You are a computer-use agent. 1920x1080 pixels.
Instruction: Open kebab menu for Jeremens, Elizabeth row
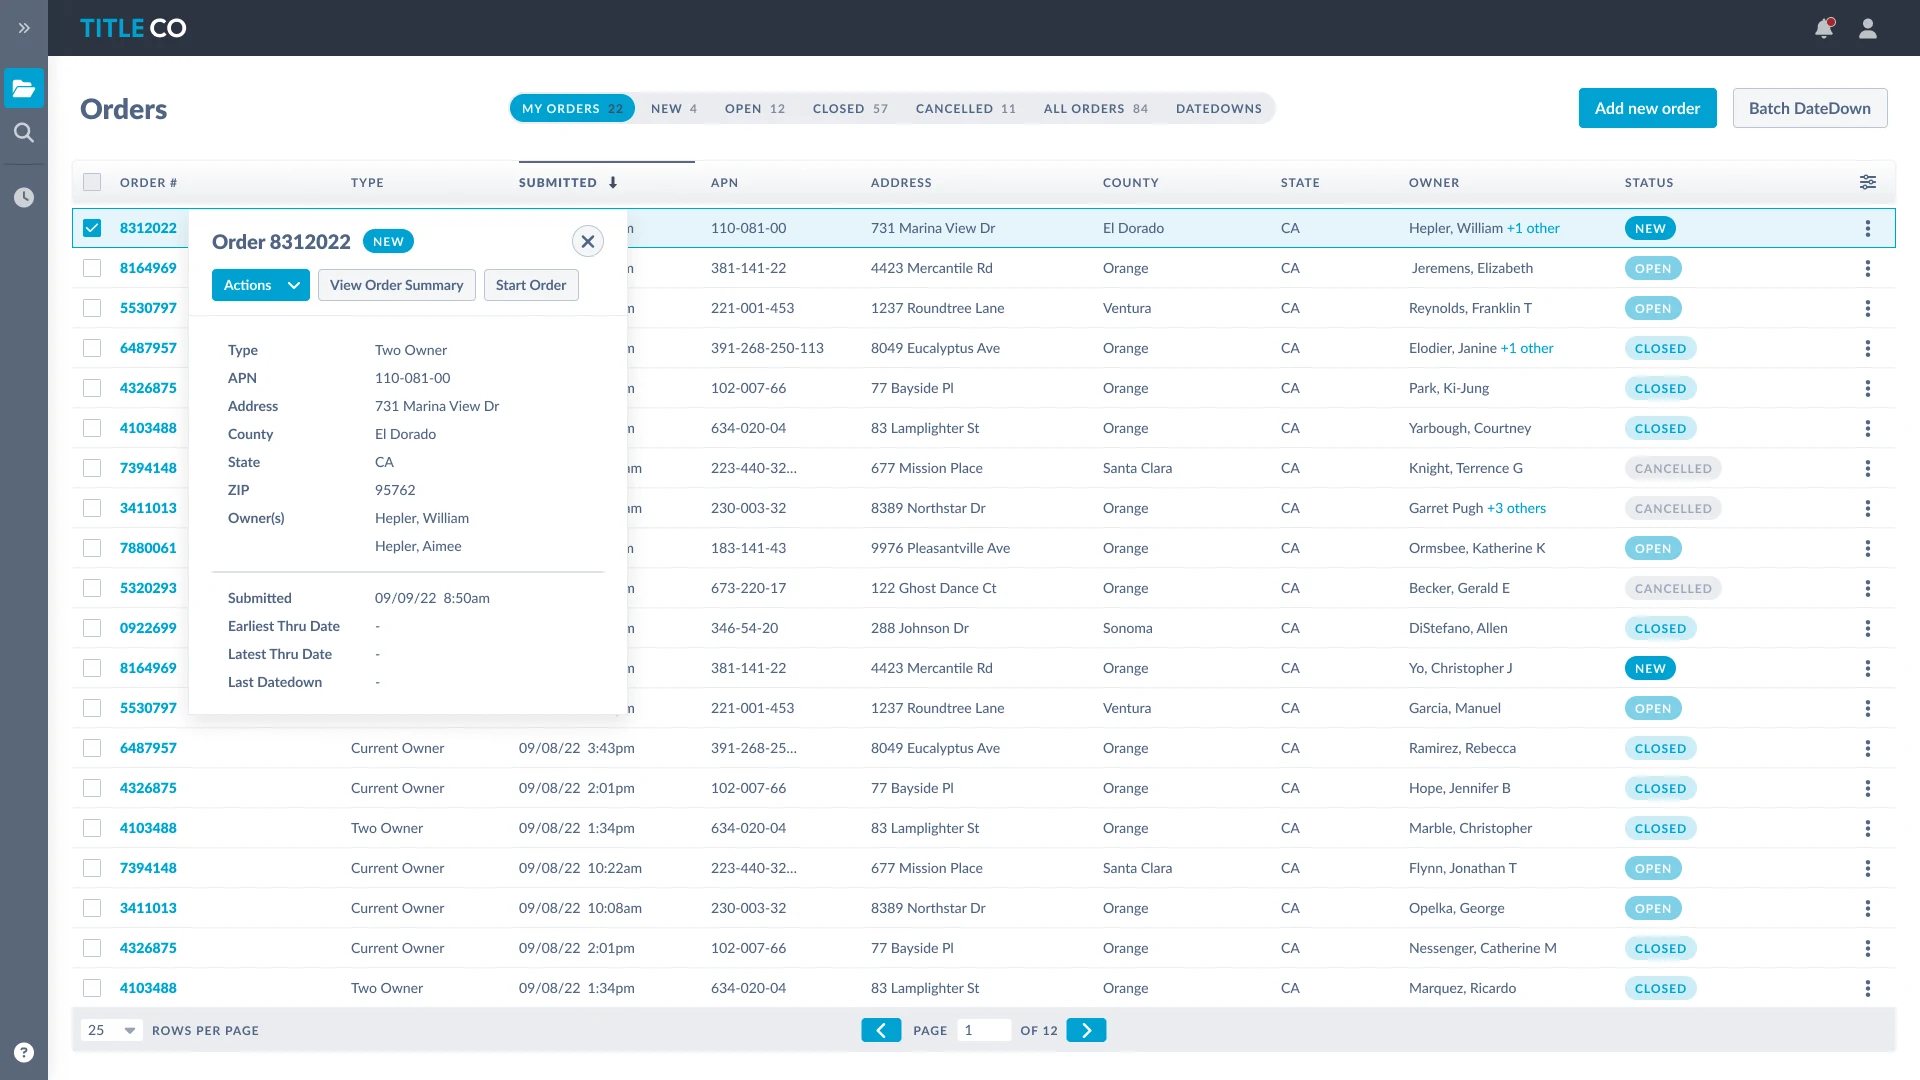(1868, 268)
